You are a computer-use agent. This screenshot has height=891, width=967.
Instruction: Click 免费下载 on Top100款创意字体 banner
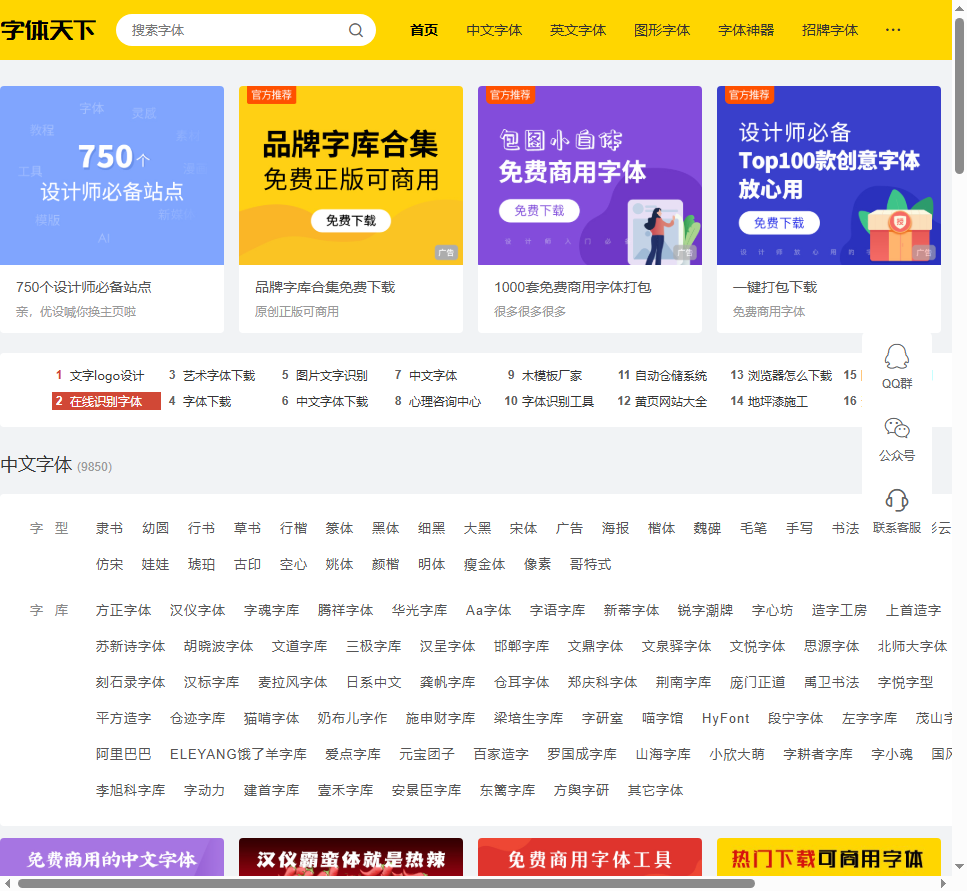pos(779,223)
